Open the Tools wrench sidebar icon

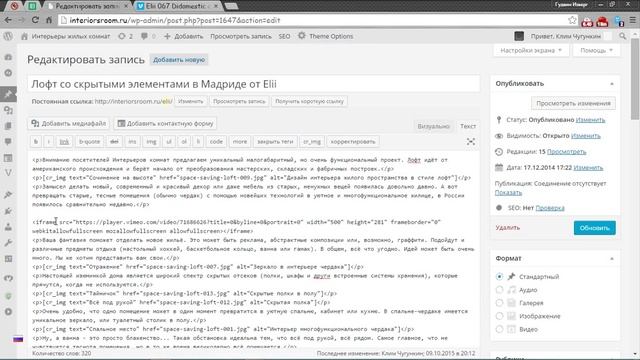point(8,243)
